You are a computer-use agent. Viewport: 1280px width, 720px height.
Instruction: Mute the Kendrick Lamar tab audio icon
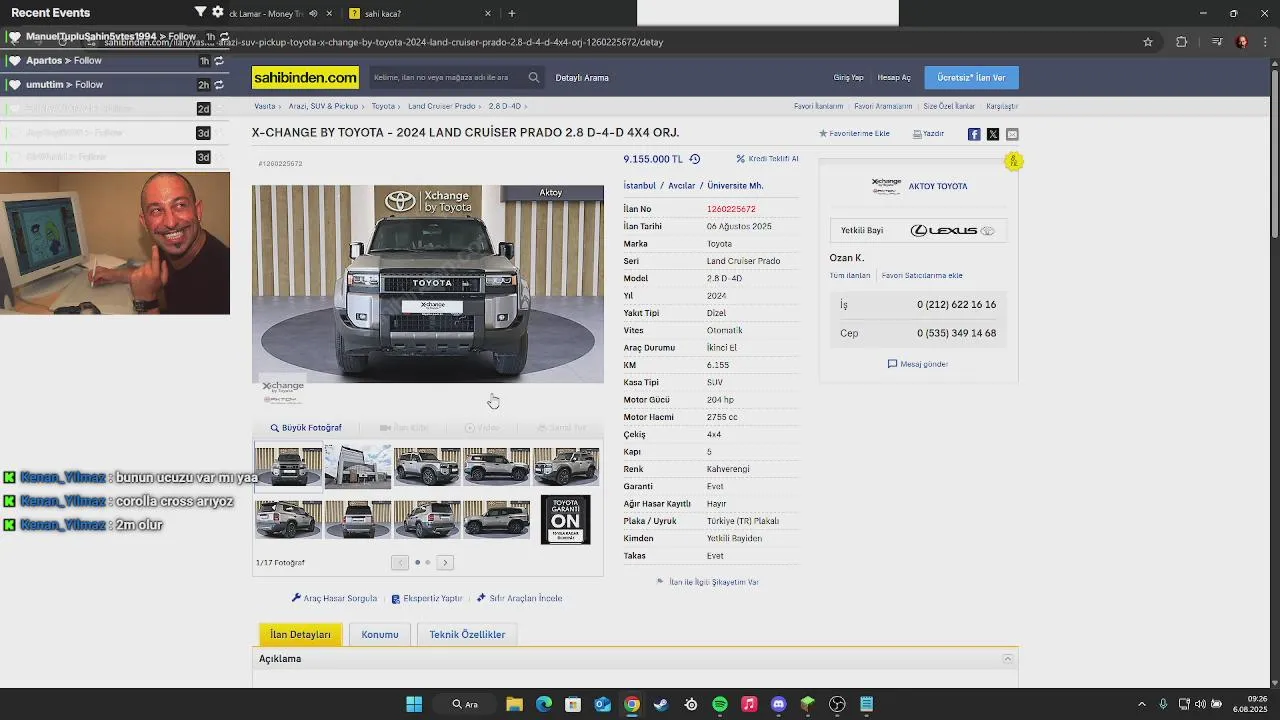(313, 13)
